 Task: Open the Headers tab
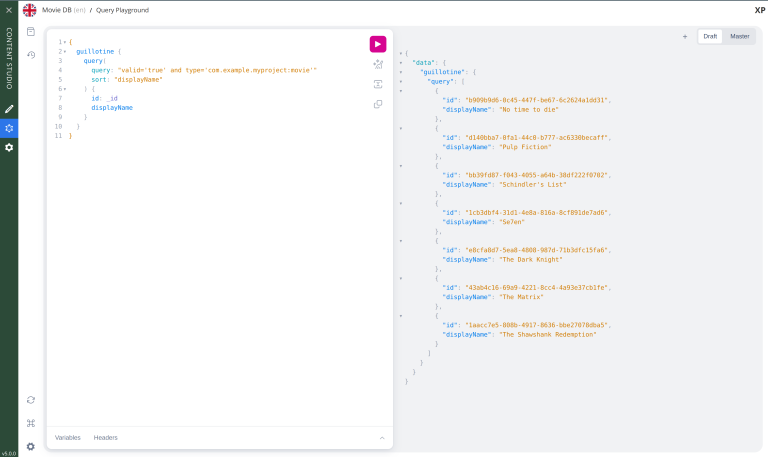tap(105, 437)
